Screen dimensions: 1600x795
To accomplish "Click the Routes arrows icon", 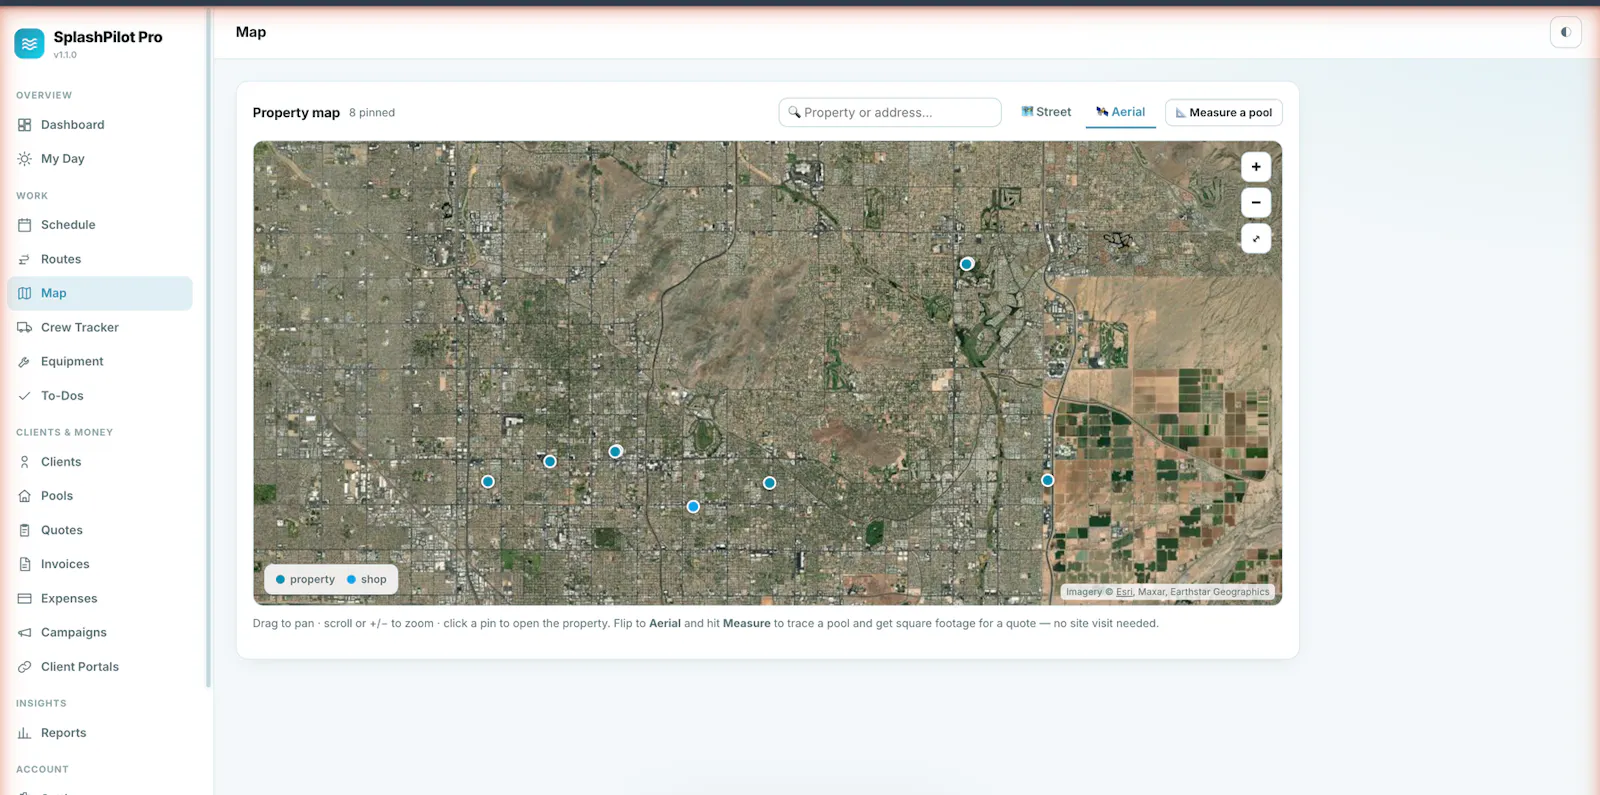I will (25, 259).
